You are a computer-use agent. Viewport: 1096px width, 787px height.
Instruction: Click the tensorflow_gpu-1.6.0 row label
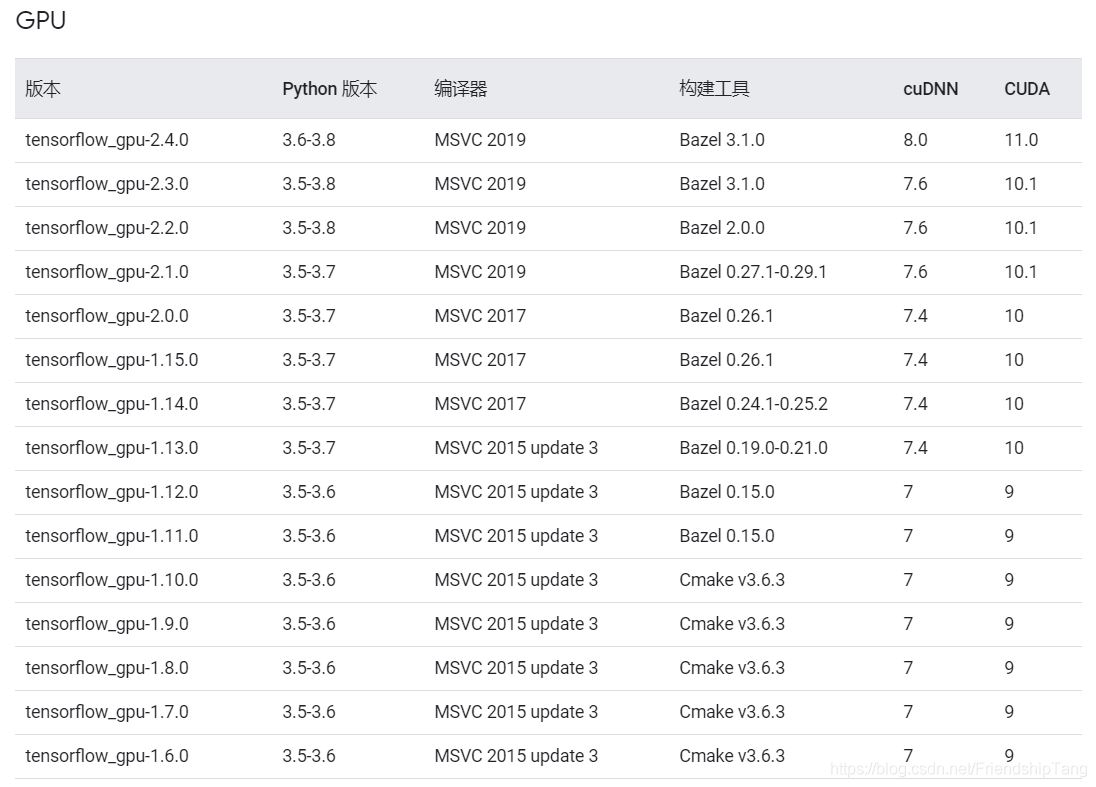(107, 756)
